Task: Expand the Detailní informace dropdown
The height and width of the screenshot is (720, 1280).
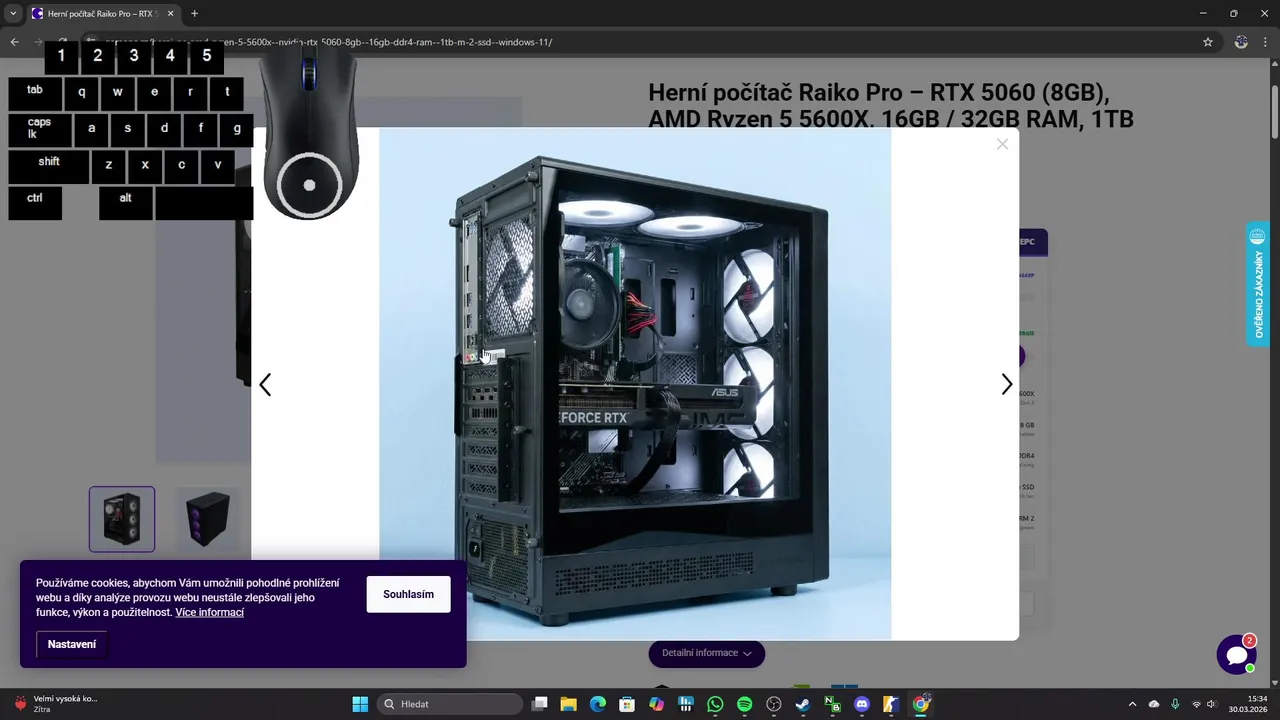Action: pyautogui.click(x=707, y=653)
